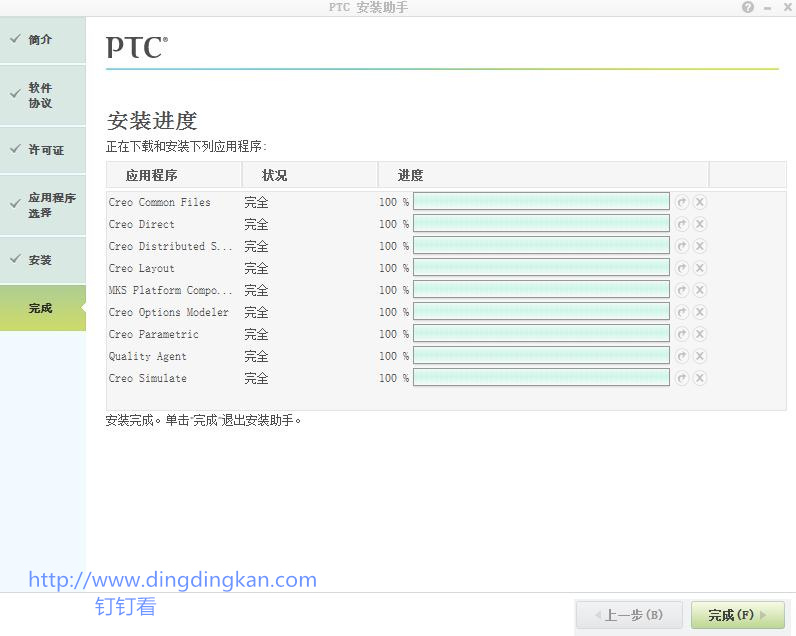
Task: Select the Creo Distributed S... row name
Action: coord(170,246)
